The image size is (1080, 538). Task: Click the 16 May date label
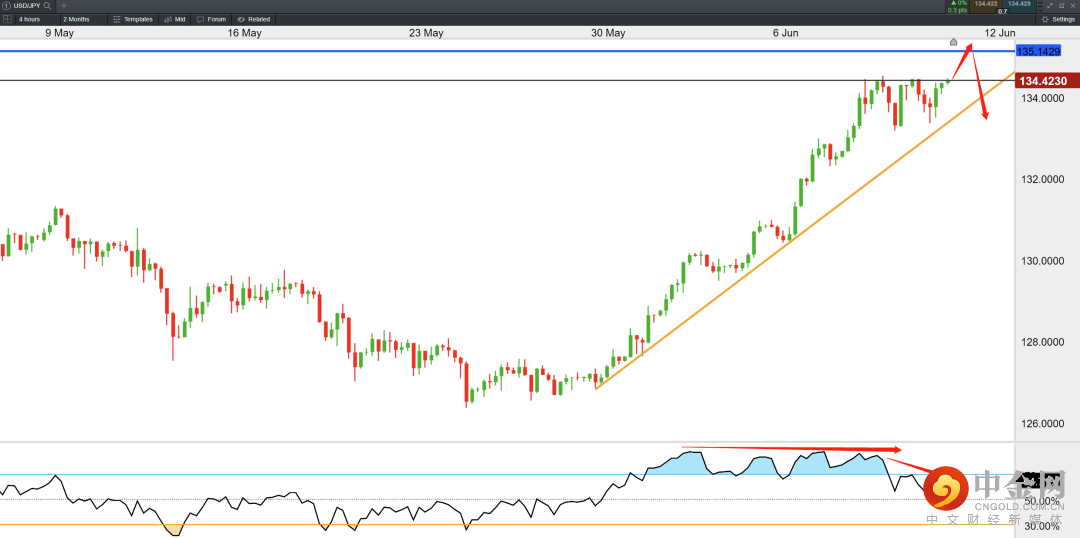click(x=245, y=32)
